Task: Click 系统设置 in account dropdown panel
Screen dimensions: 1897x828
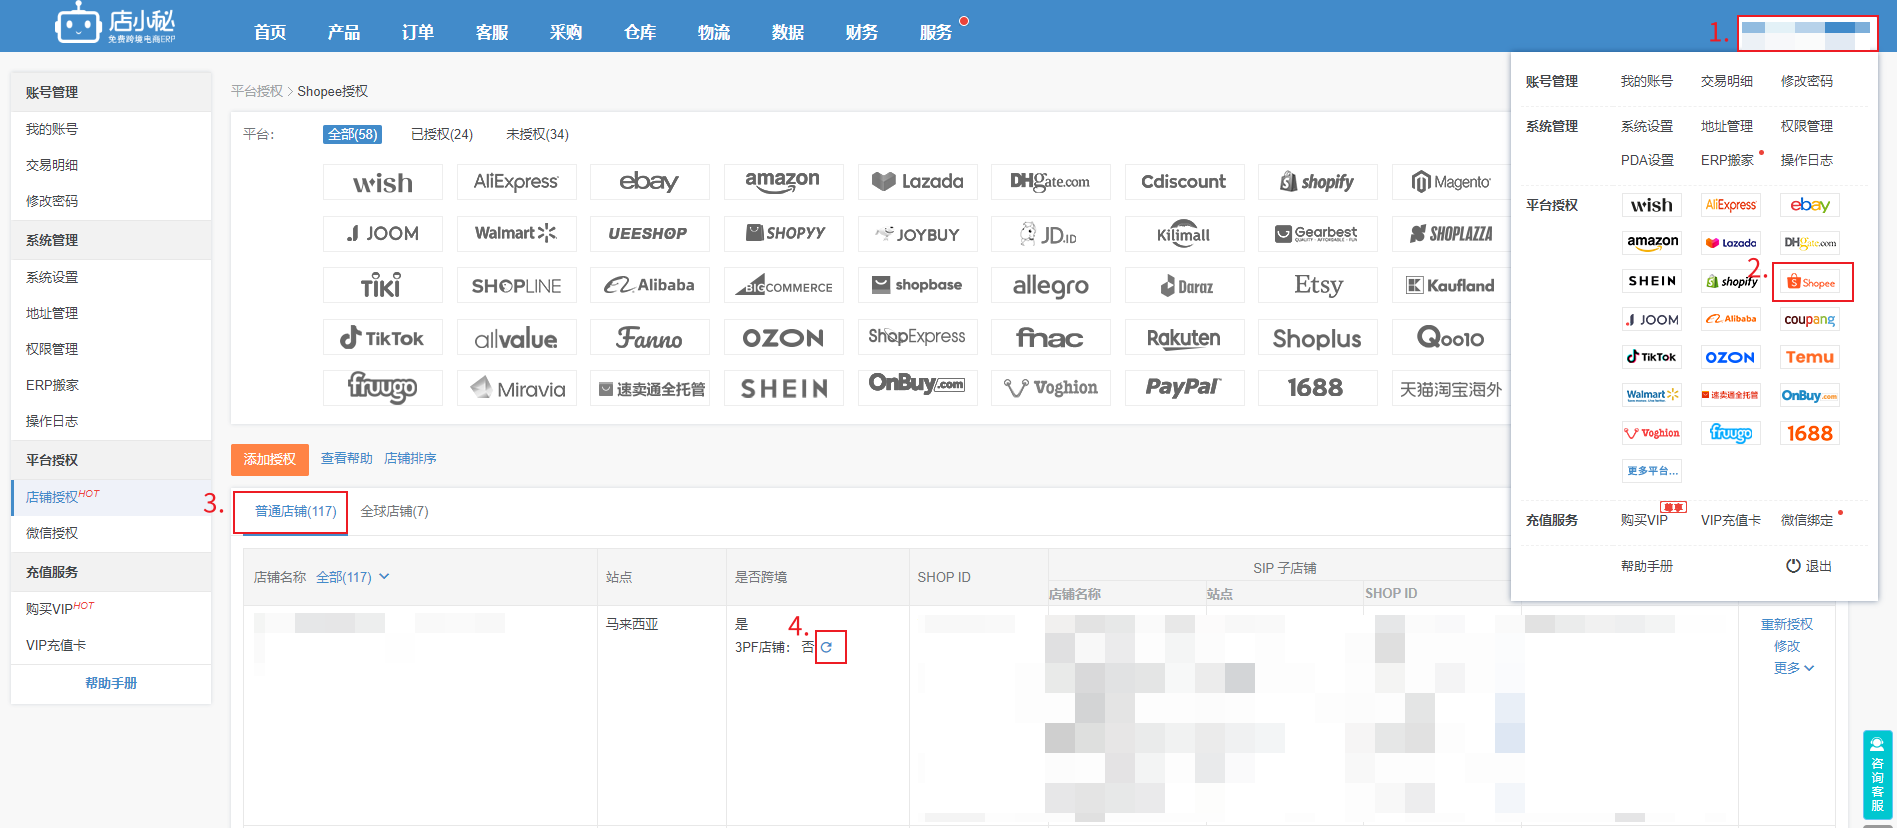Action: [x=1647, y=126]
